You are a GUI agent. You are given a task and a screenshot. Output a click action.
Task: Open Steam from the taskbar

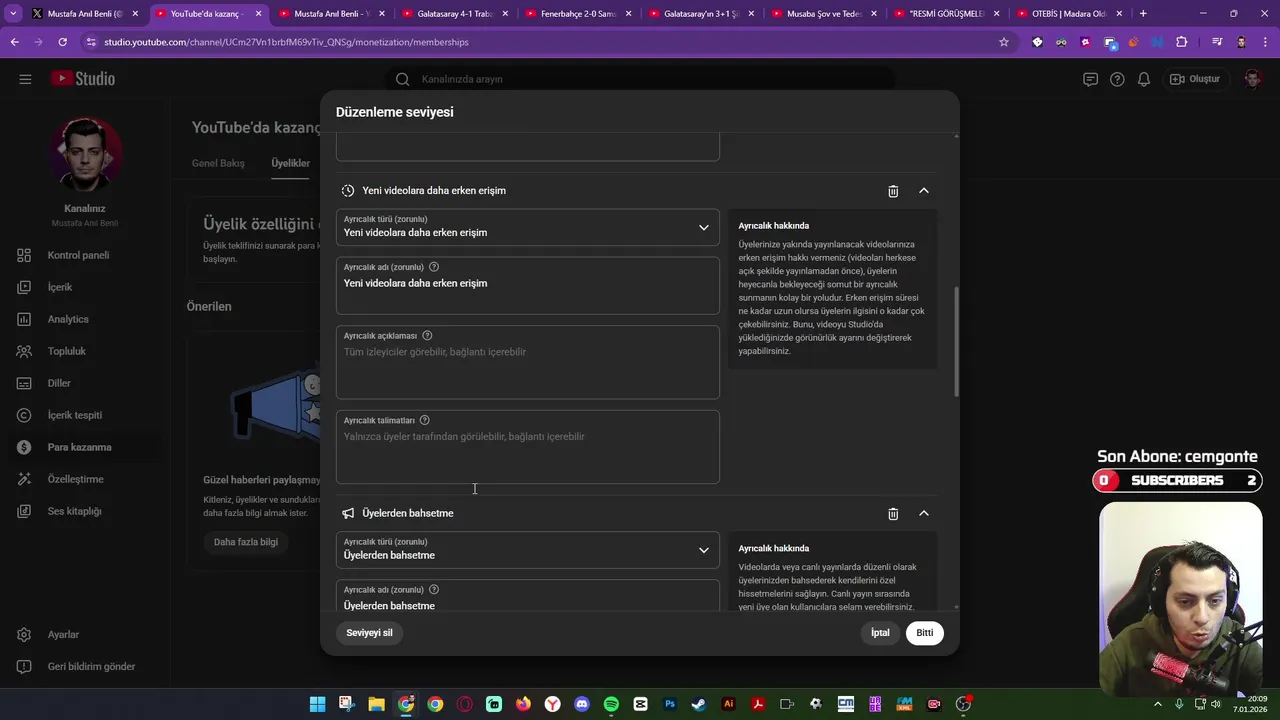click(699, 704)
